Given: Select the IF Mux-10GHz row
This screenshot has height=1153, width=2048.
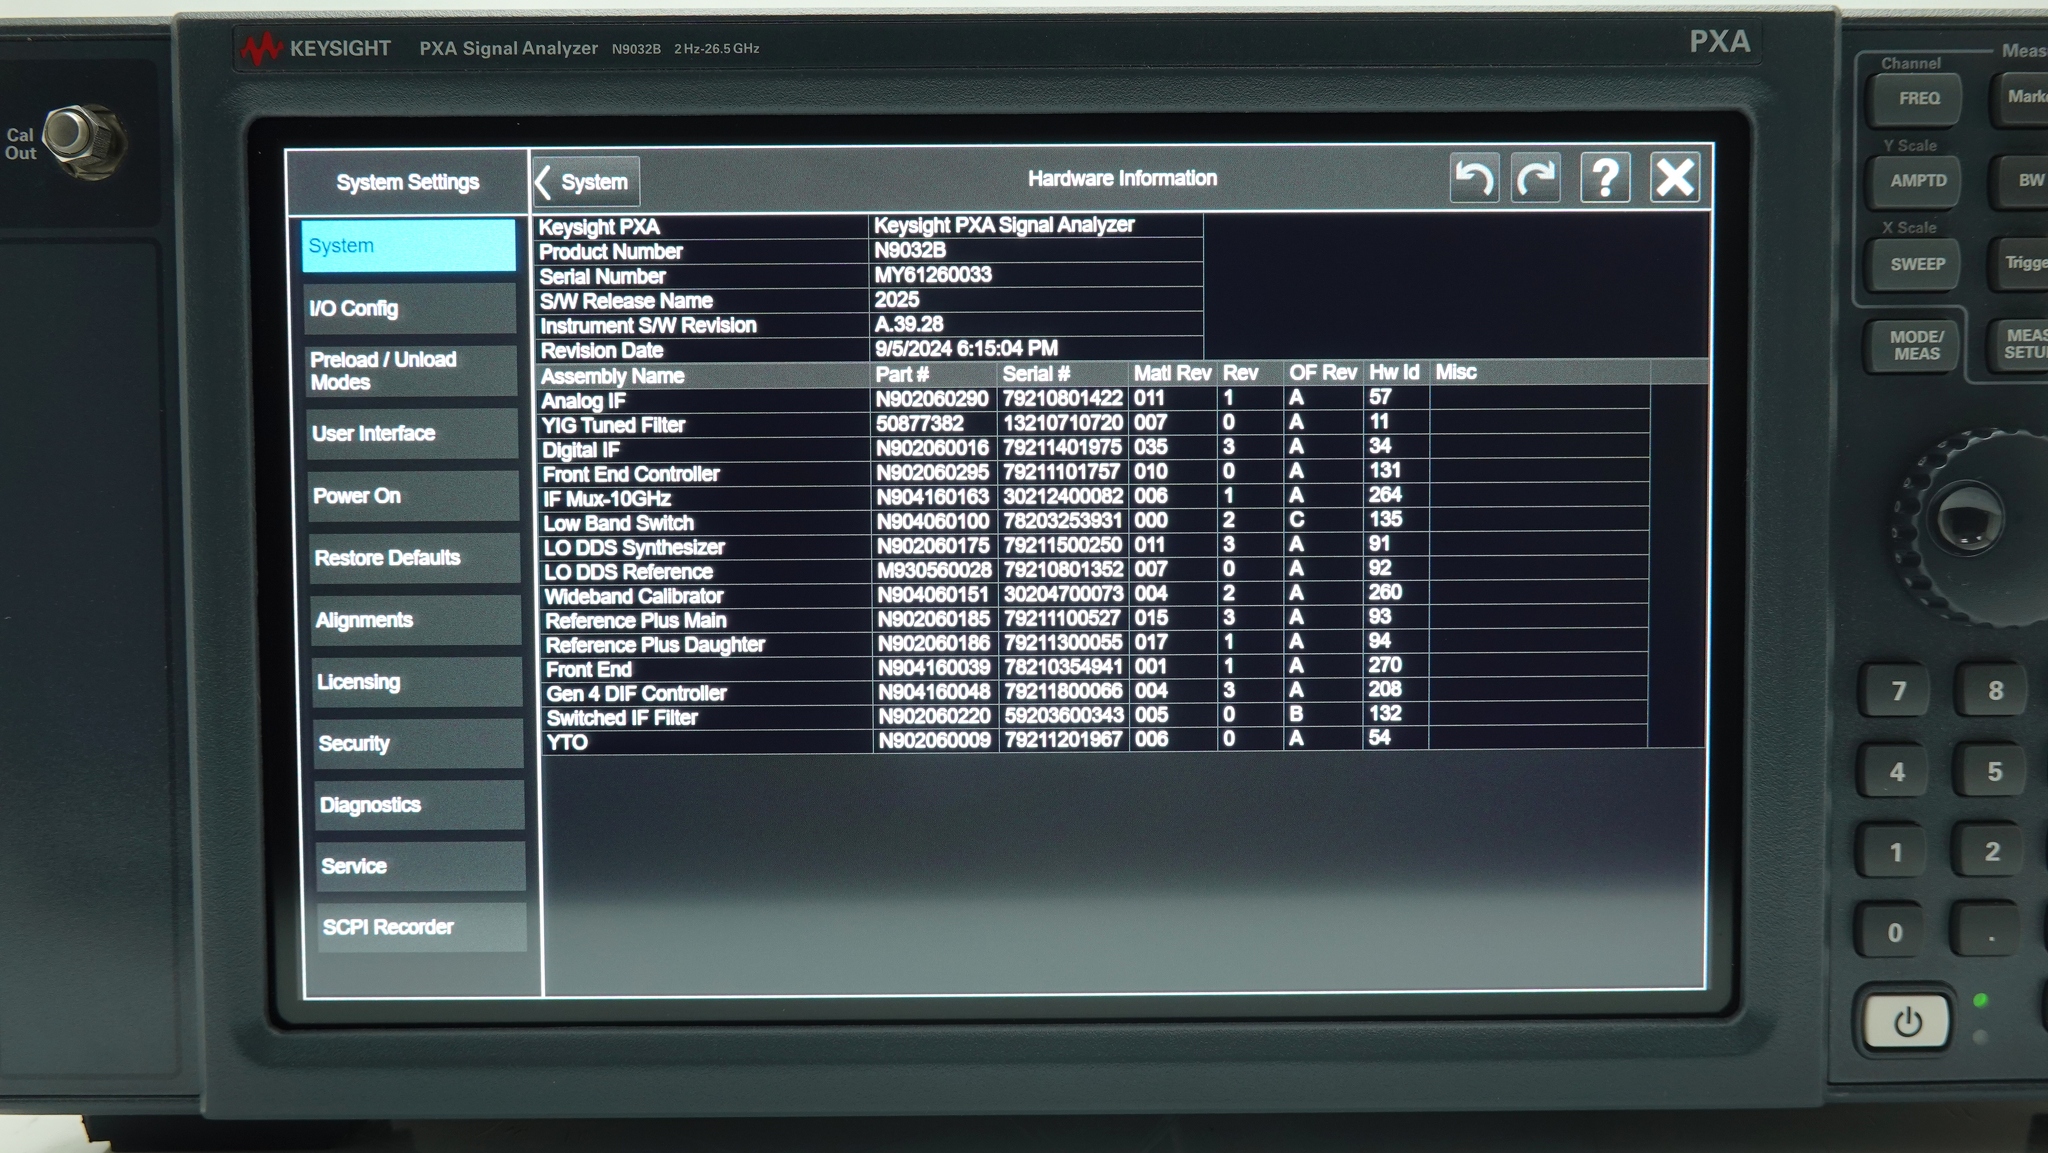Looking at the screenshot, I should pos(1094,497).
